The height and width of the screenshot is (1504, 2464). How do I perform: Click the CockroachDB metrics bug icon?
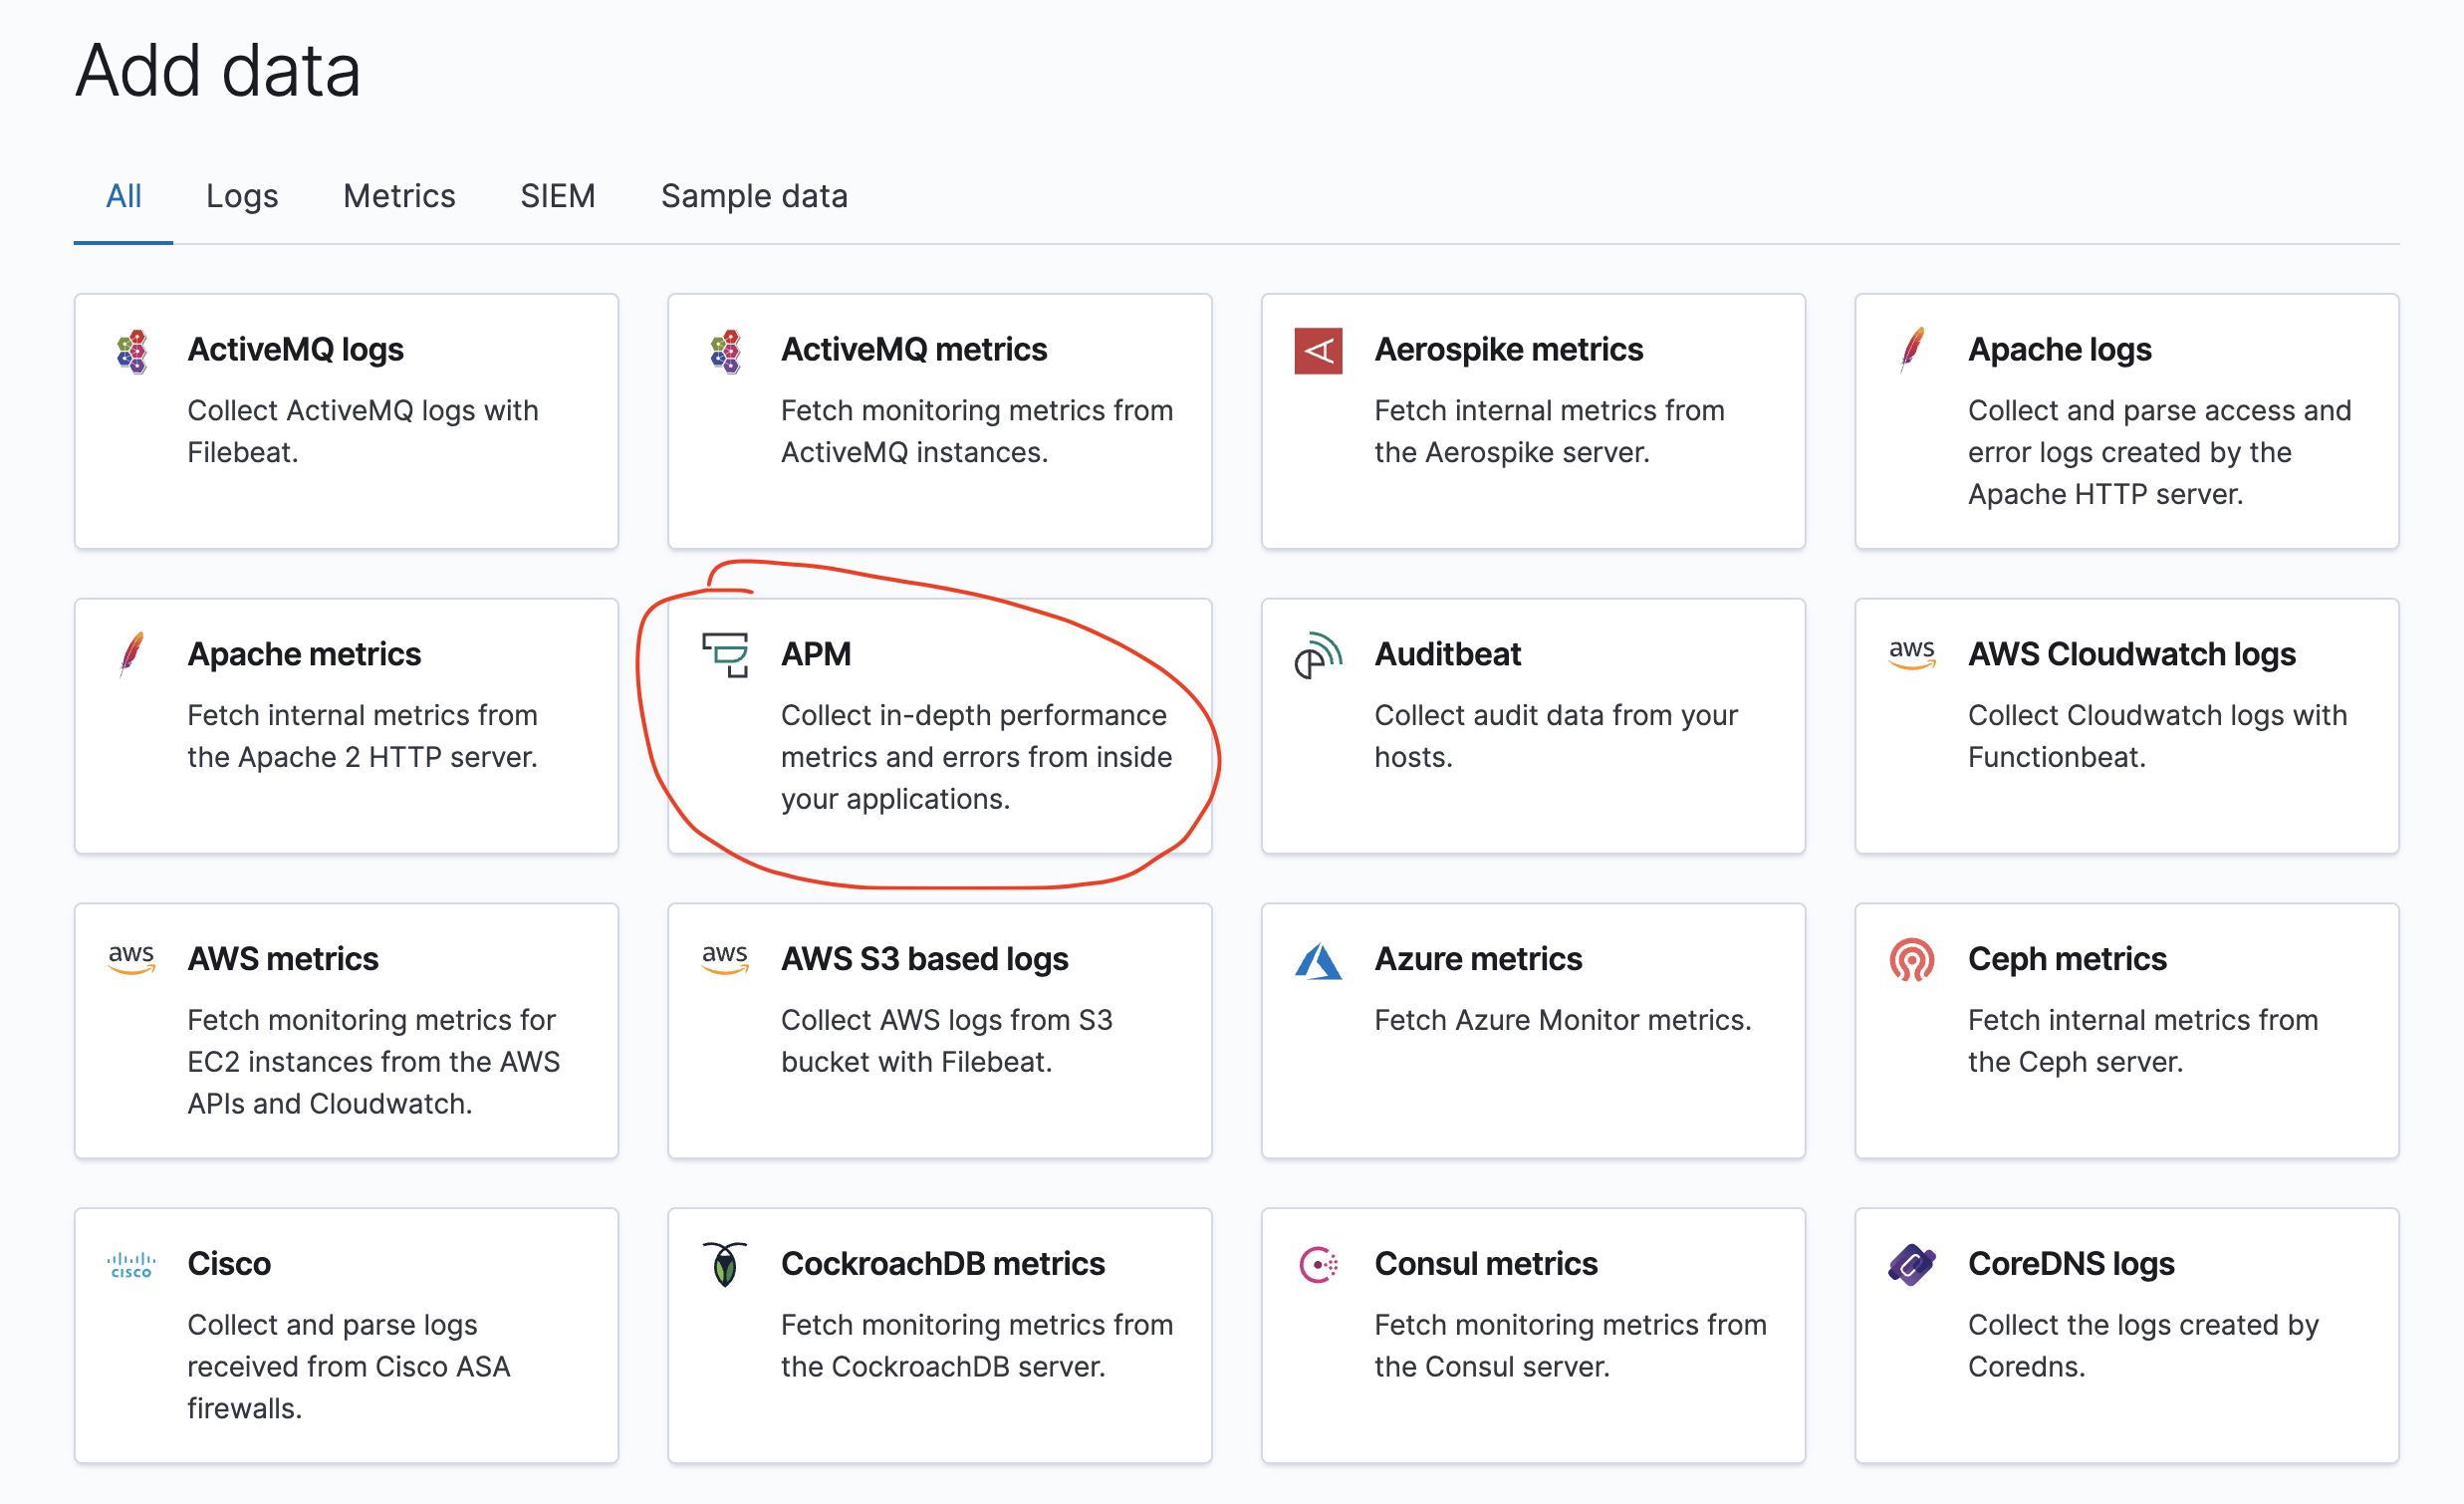(725, 1265)
